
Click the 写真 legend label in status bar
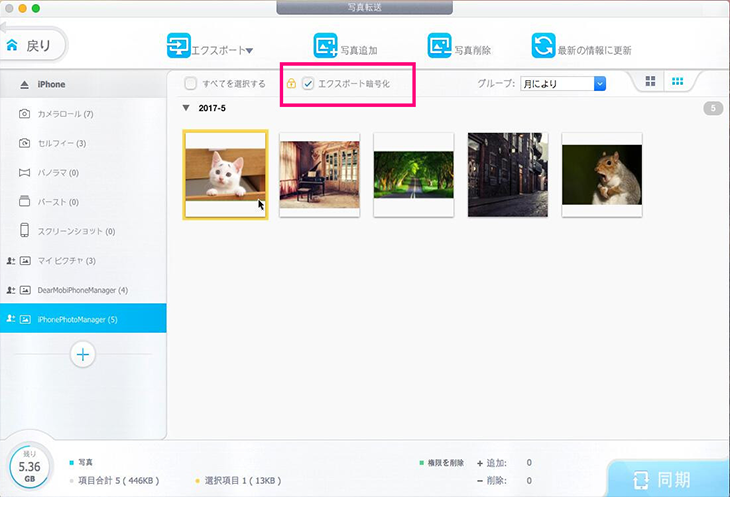[85, 462]
